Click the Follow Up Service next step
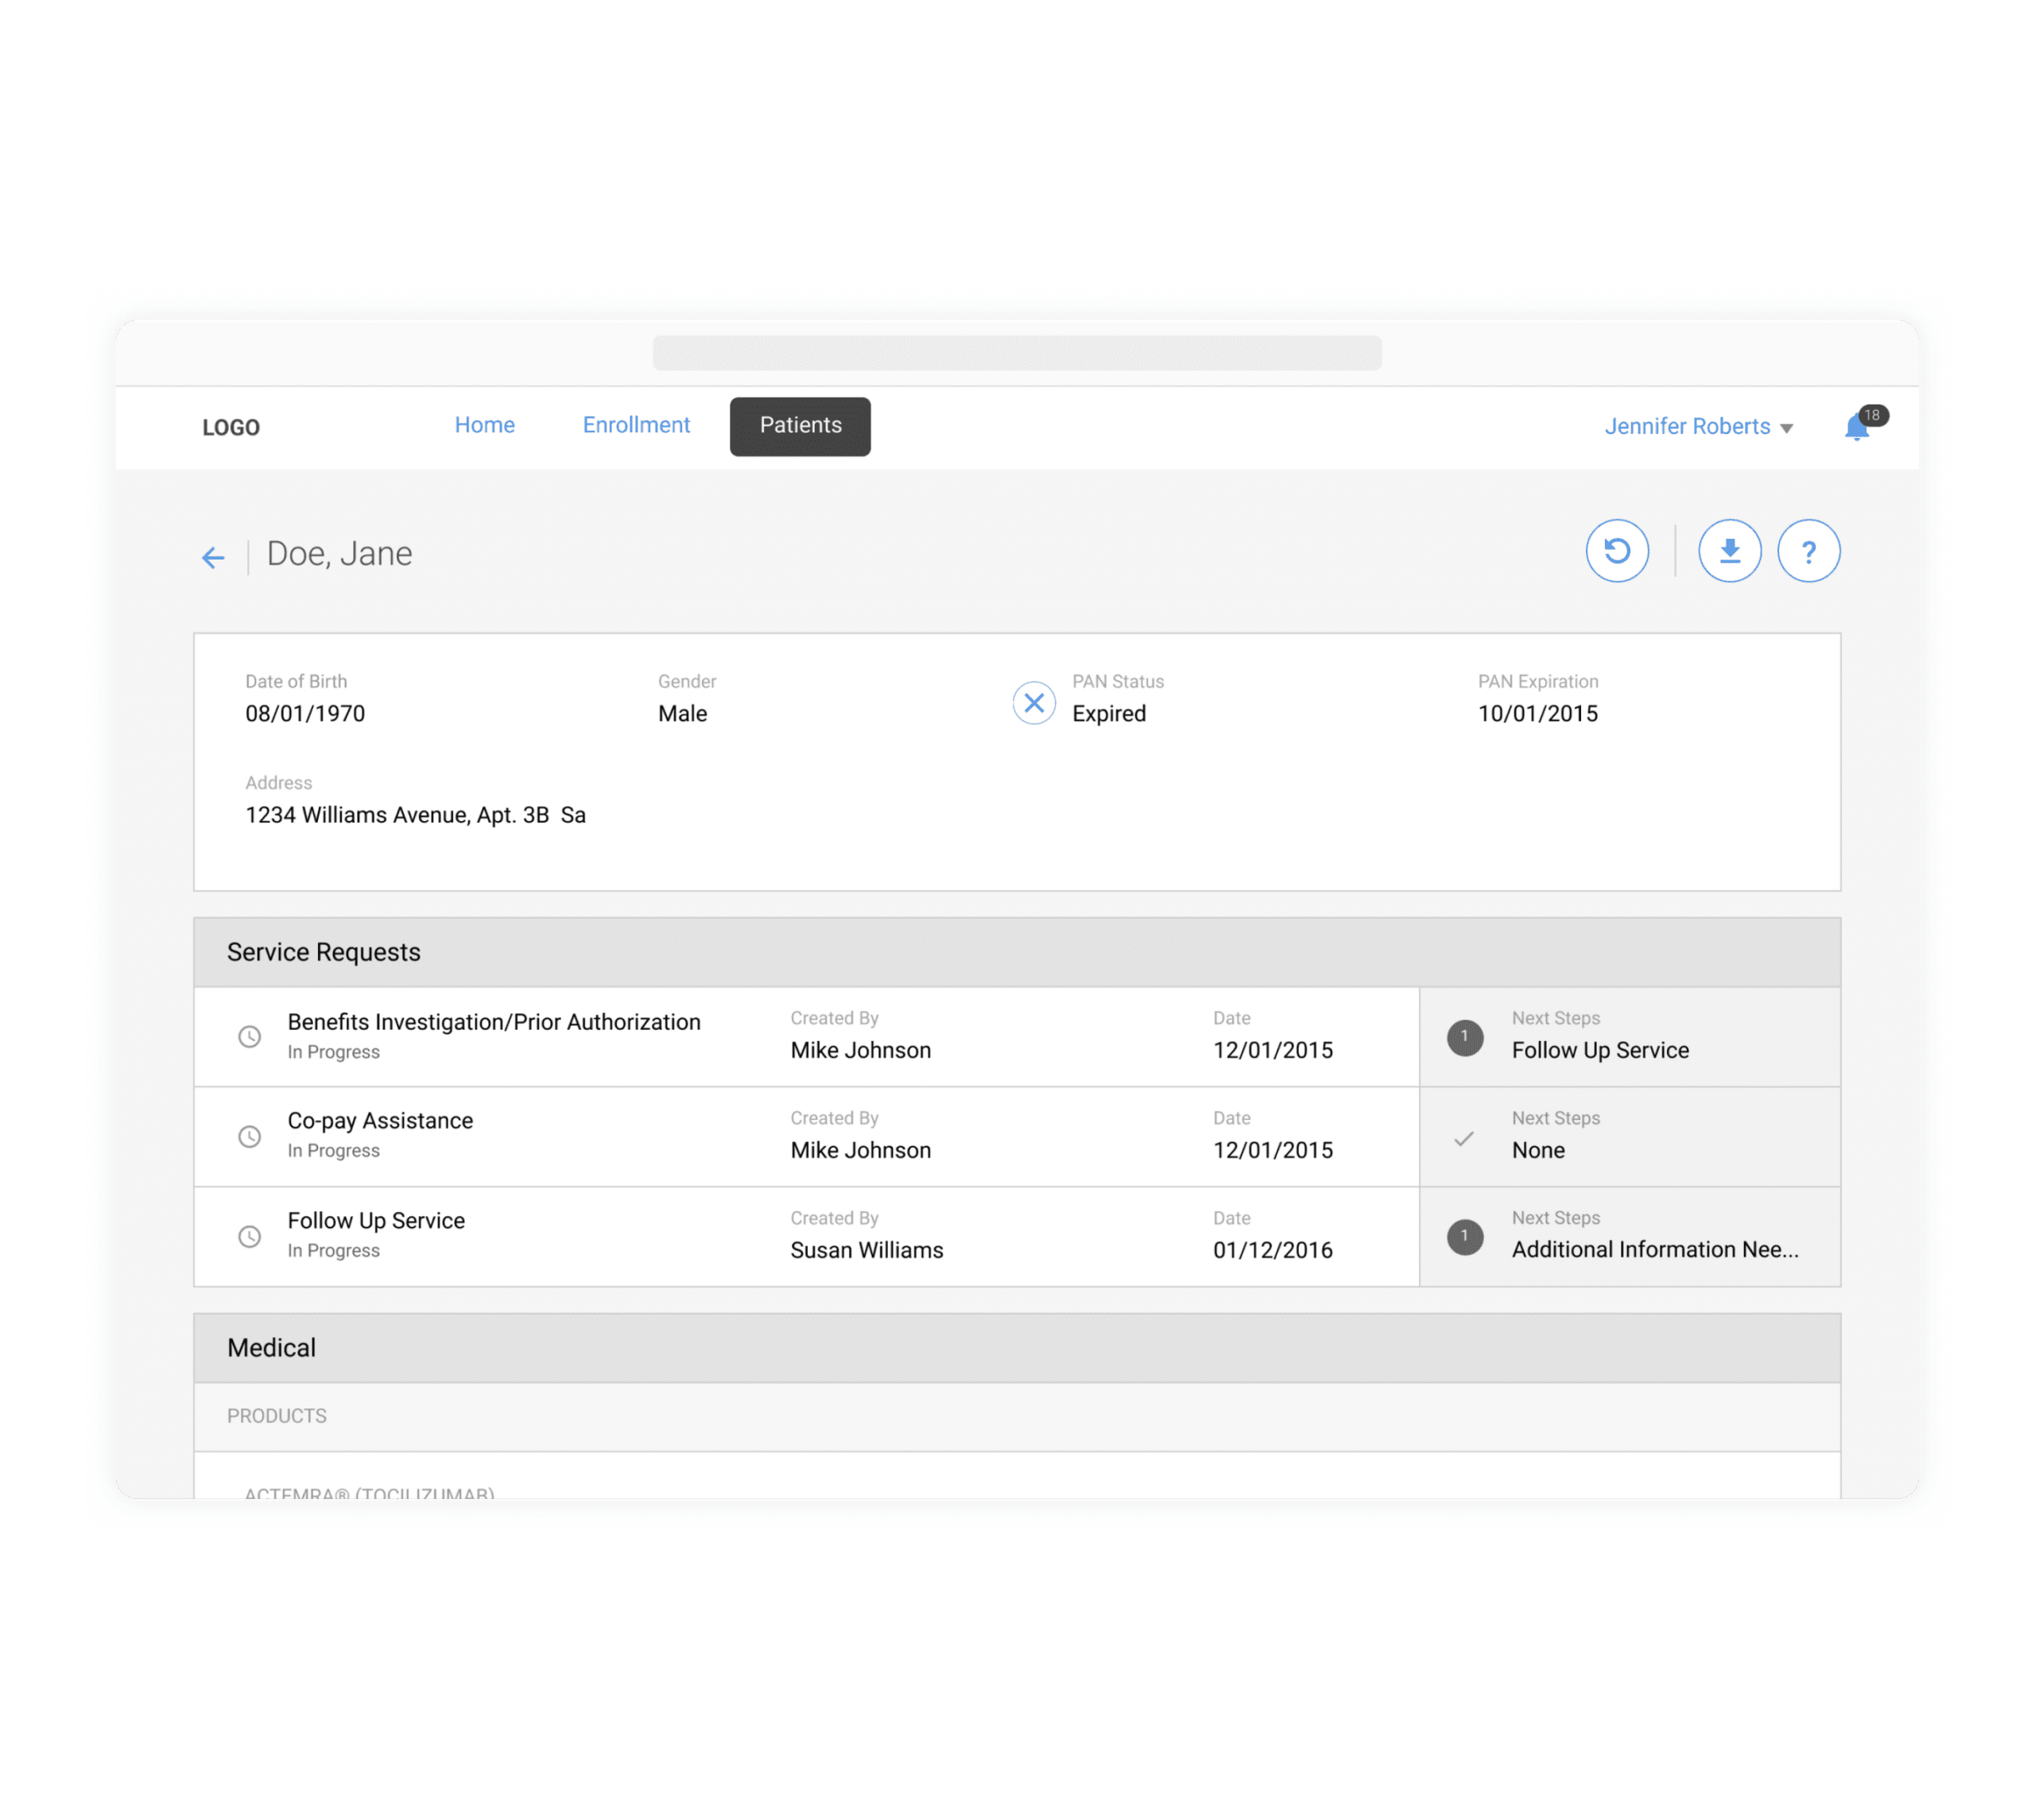 pyautogui.click(x=1600, y=1050)
